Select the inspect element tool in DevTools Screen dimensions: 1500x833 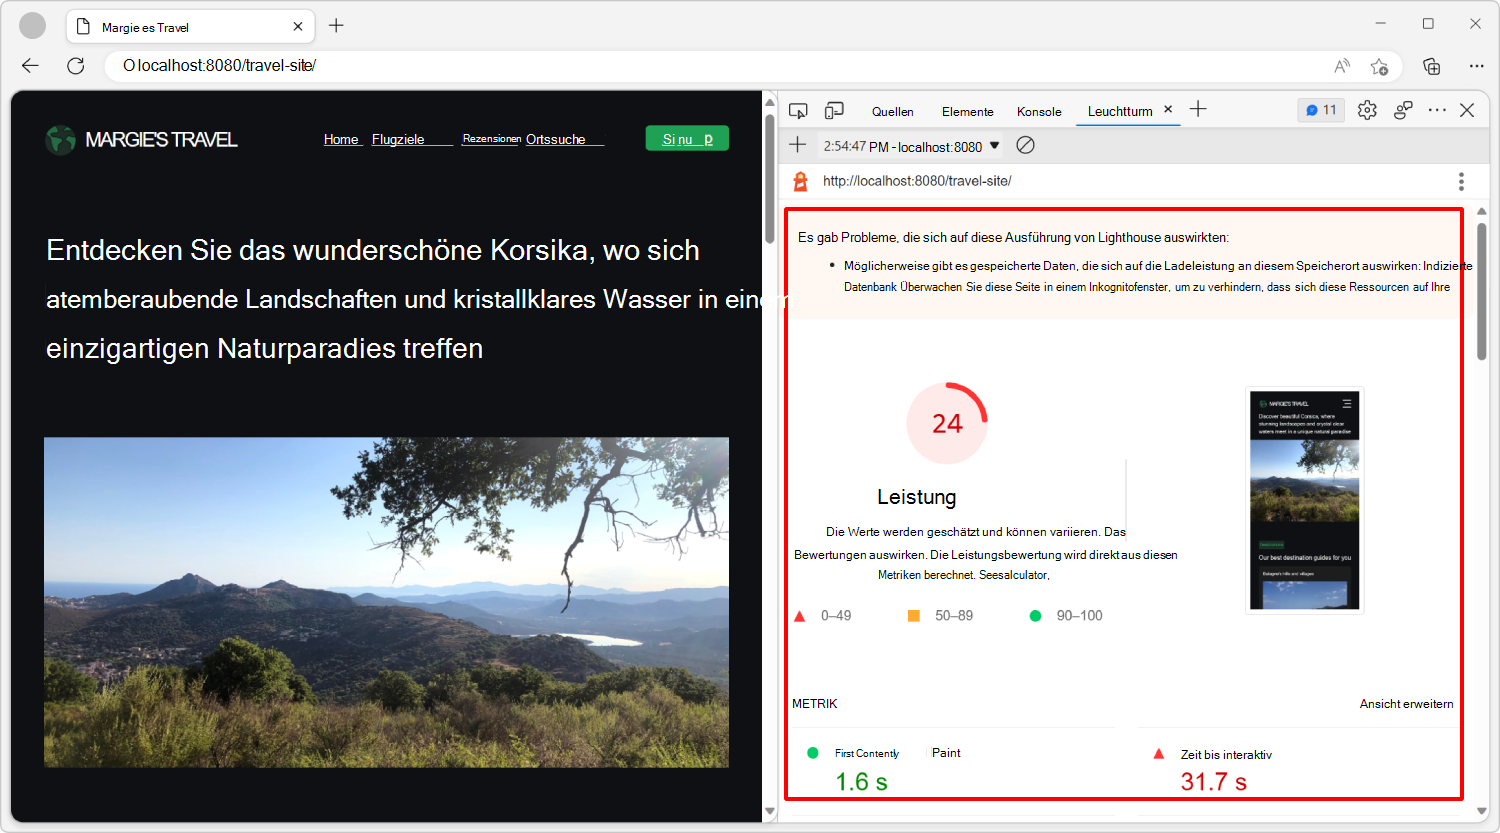[798, 111]
